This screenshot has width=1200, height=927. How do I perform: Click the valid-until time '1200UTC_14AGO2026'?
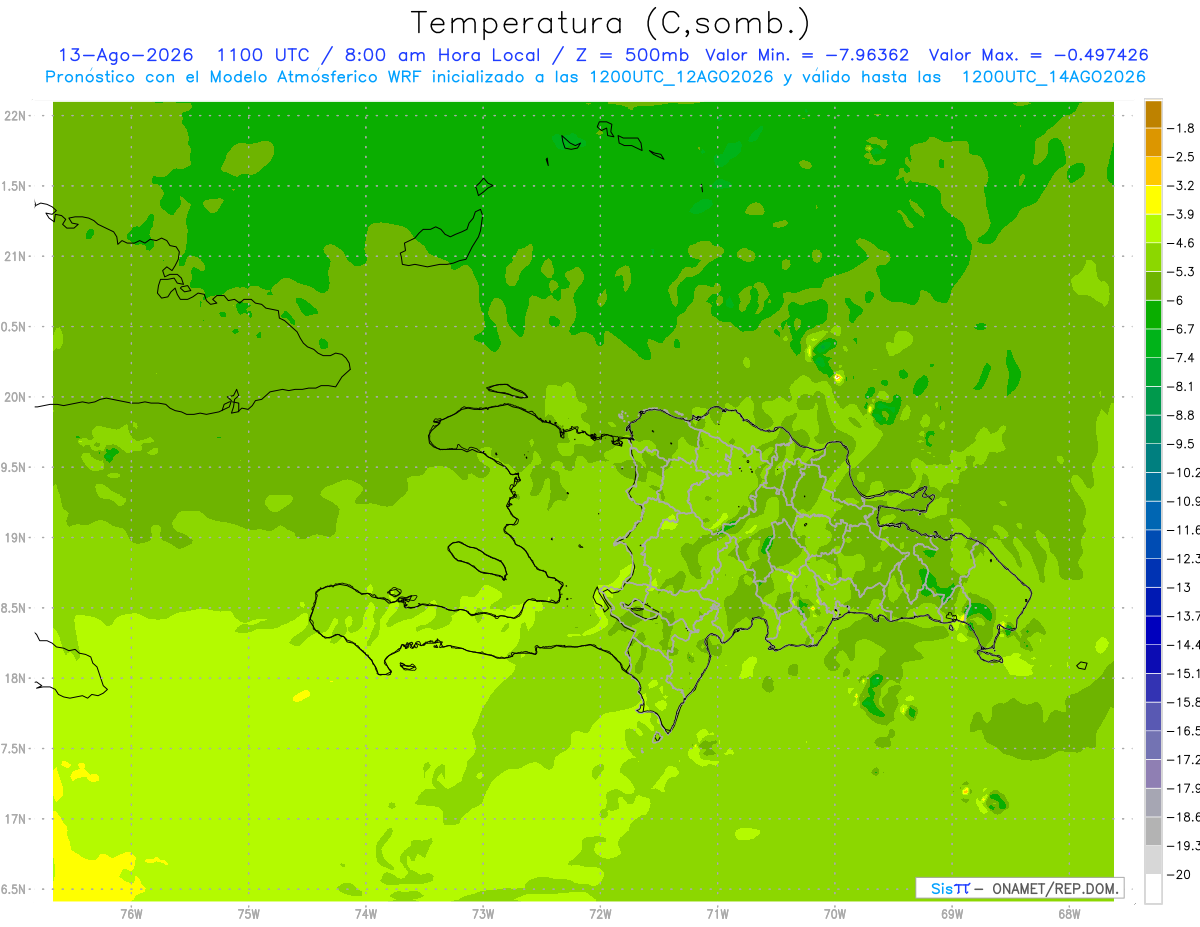tap(1053, 77)
